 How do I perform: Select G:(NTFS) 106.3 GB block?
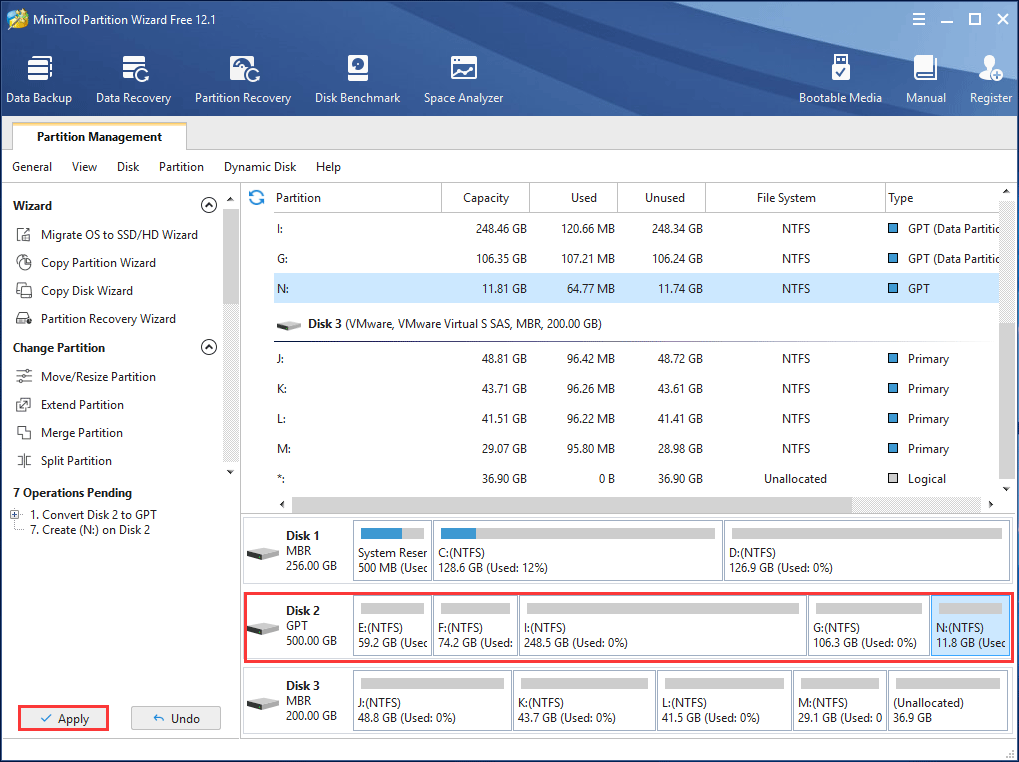(x=869, y=625)
